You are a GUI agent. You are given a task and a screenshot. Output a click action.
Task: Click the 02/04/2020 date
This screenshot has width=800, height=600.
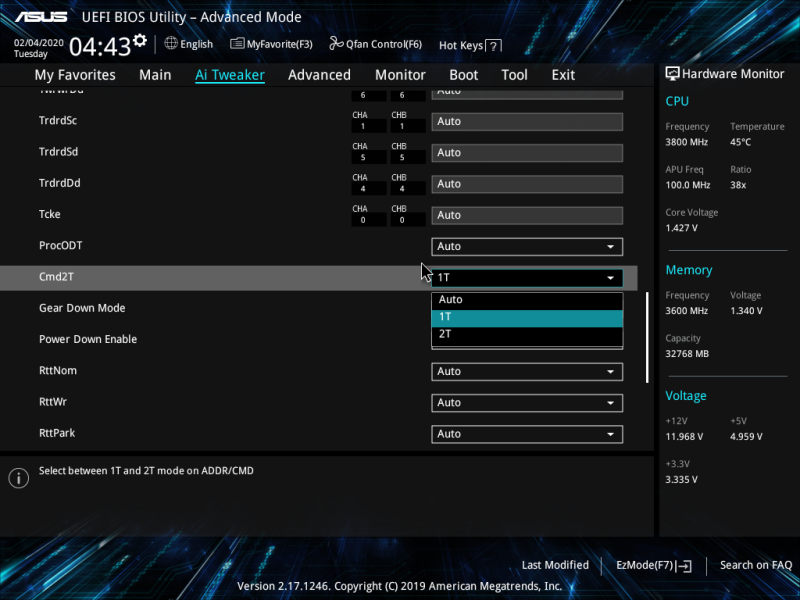pos(39,43)
